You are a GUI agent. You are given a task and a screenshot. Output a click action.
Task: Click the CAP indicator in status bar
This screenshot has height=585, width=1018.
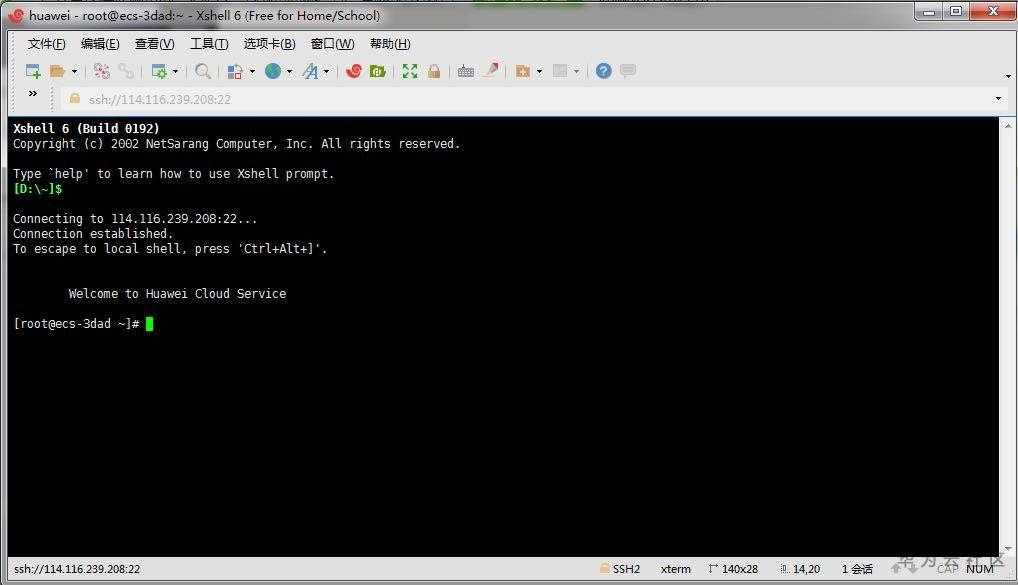947,569
